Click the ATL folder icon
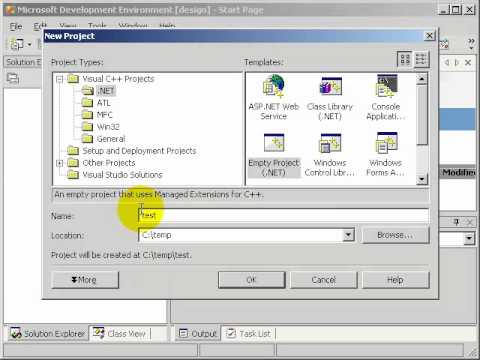Image resolution: width=480 pixels, height=360 pixels. [87, 103]
